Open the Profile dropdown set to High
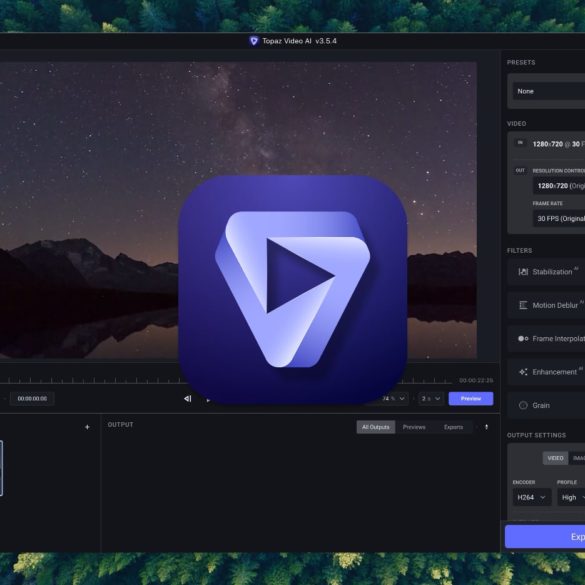 click(x=571, y=497)
